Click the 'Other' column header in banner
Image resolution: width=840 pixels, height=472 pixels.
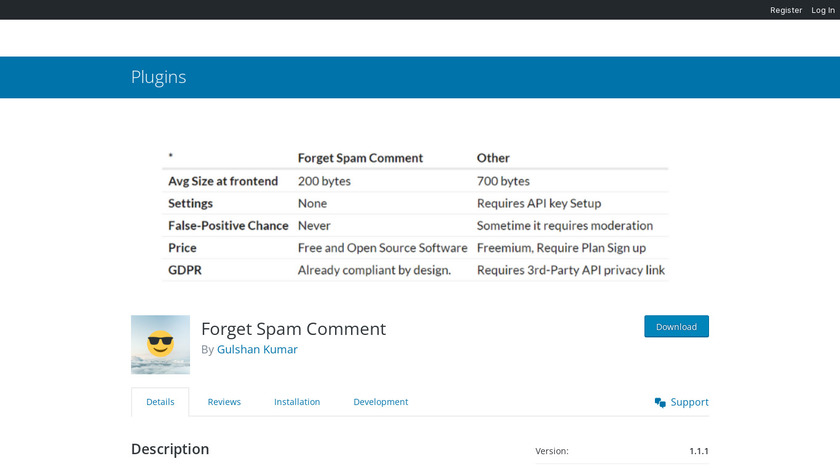coord(493,158)
